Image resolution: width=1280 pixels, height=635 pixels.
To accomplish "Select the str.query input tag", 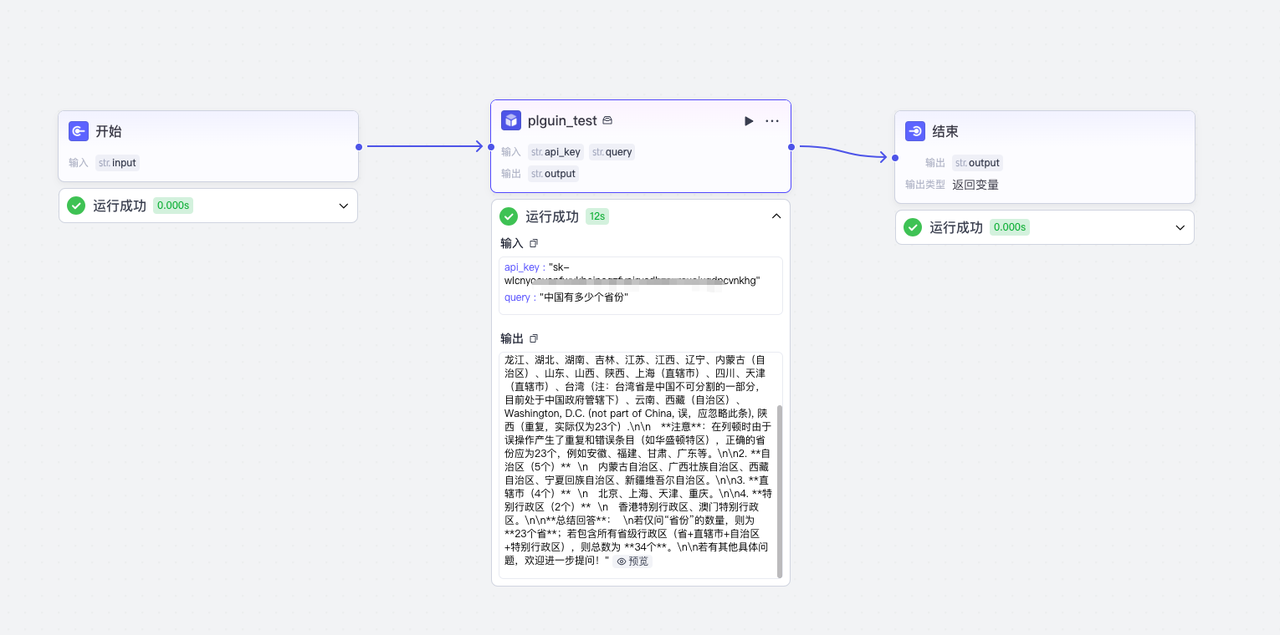I will (612, 152).
